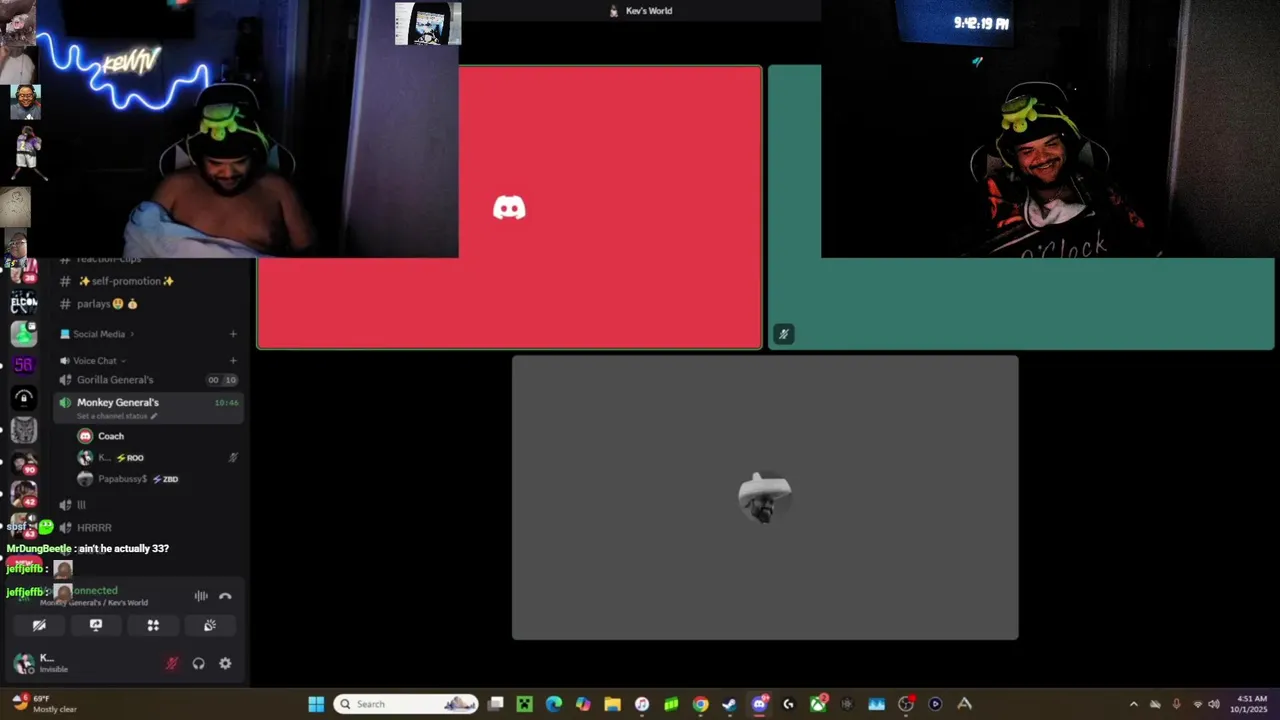Open the black circular server icon
The width and height of the screenshot is (1280, 720).
pos(24,398)
